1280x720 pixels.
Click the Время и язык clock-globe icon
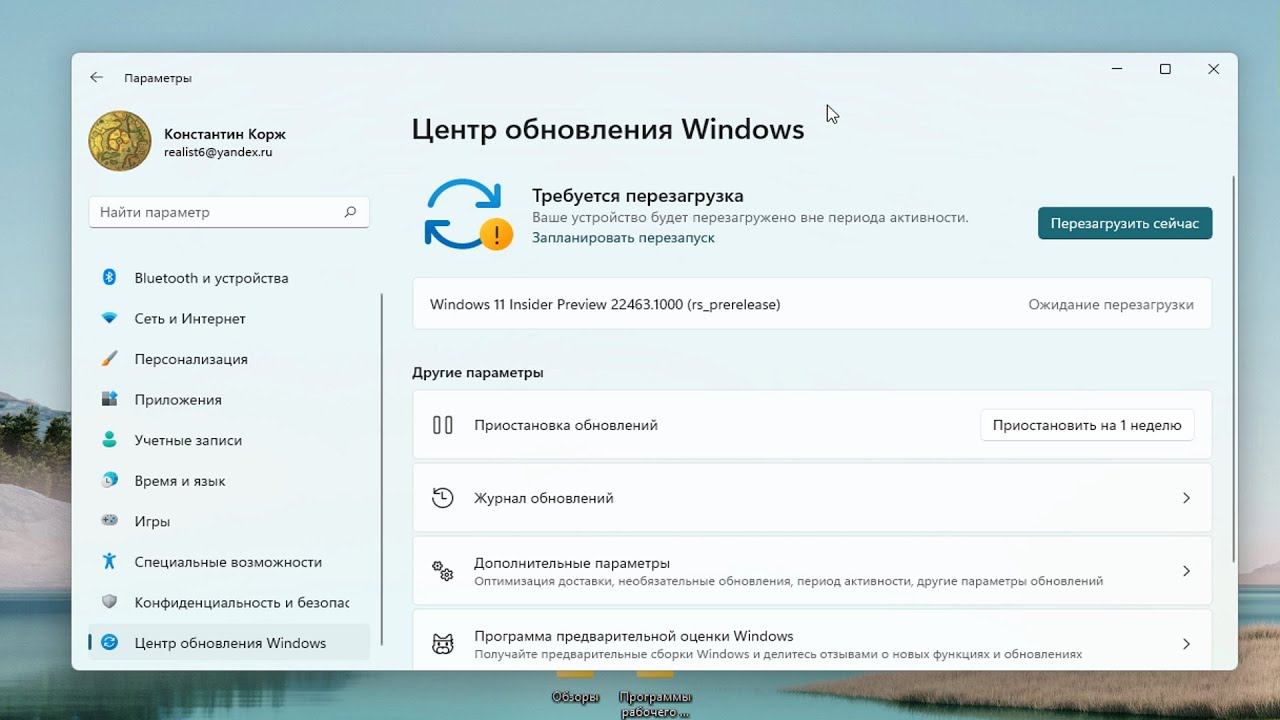pos(110,480)
